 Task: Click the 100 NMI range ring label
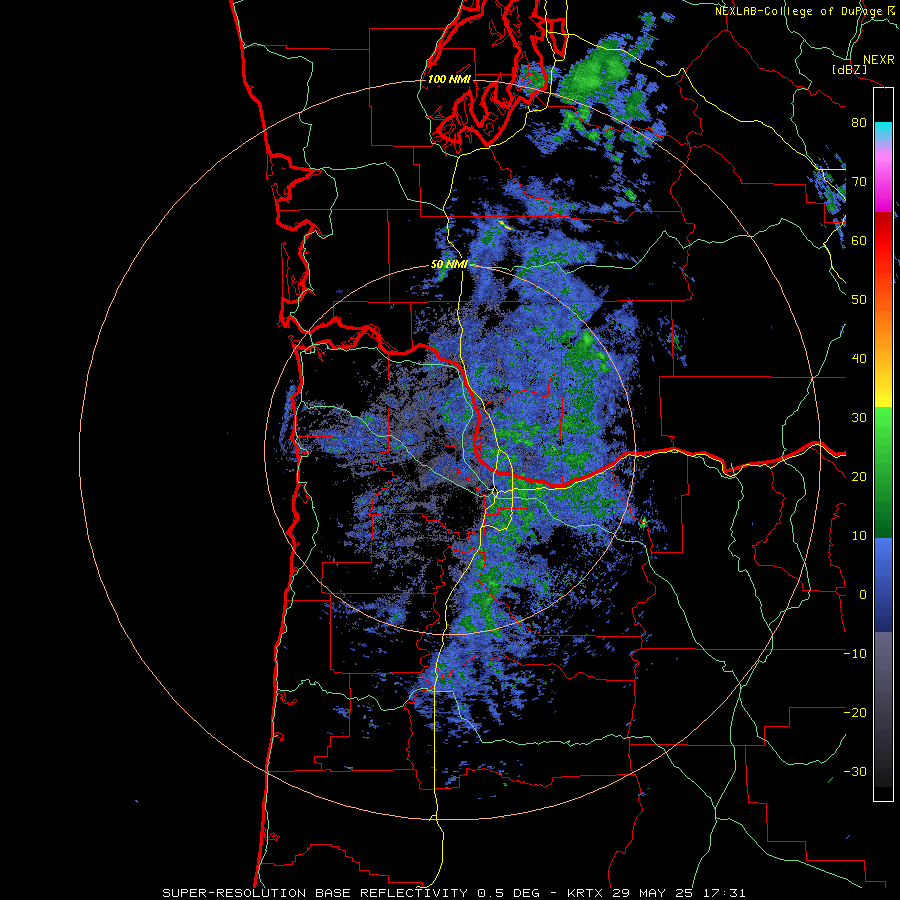click(x=449, y=79)
